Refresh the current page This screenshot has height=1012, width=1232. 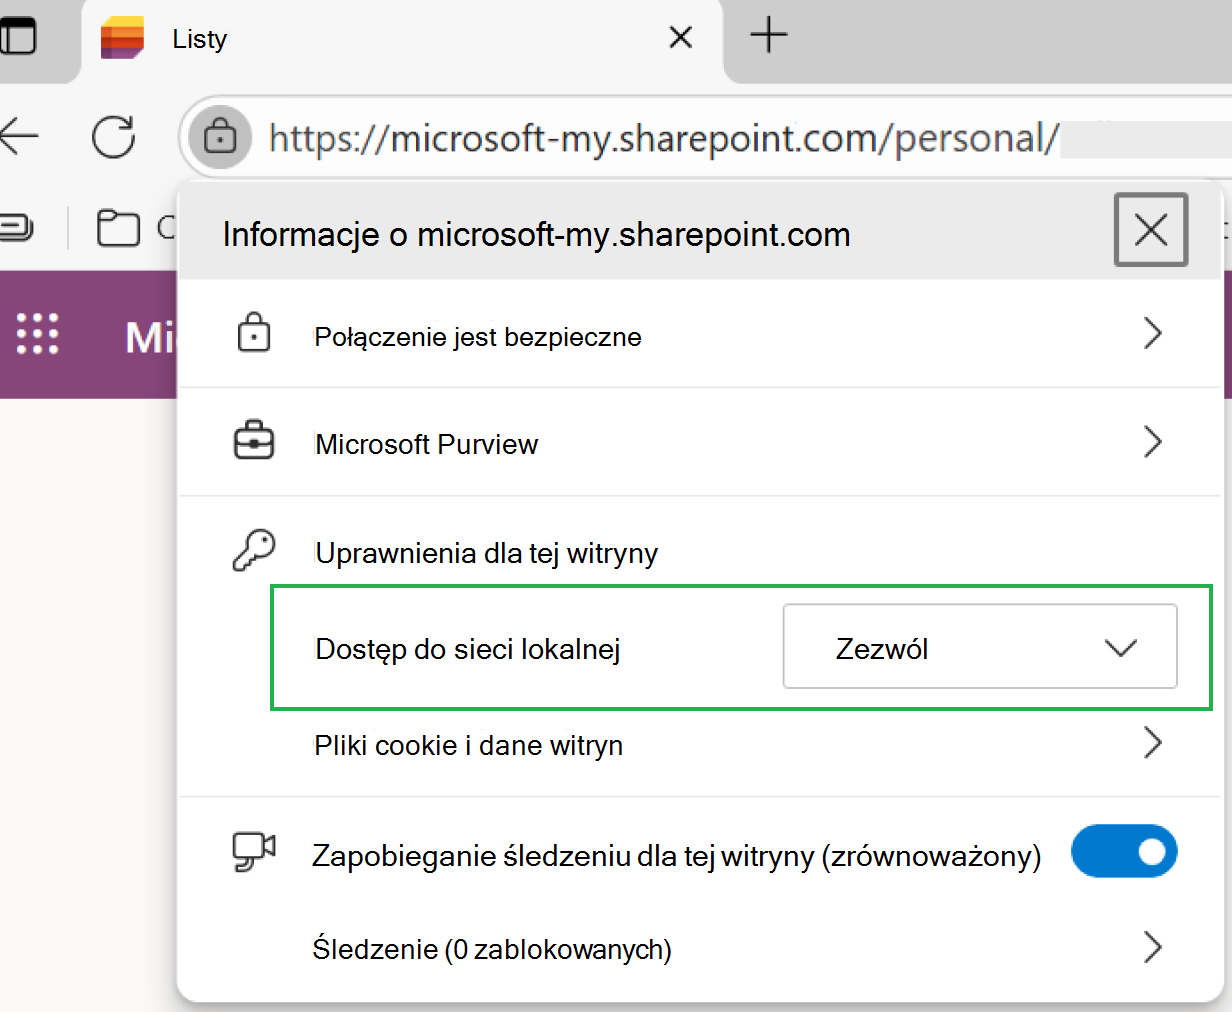114,137
